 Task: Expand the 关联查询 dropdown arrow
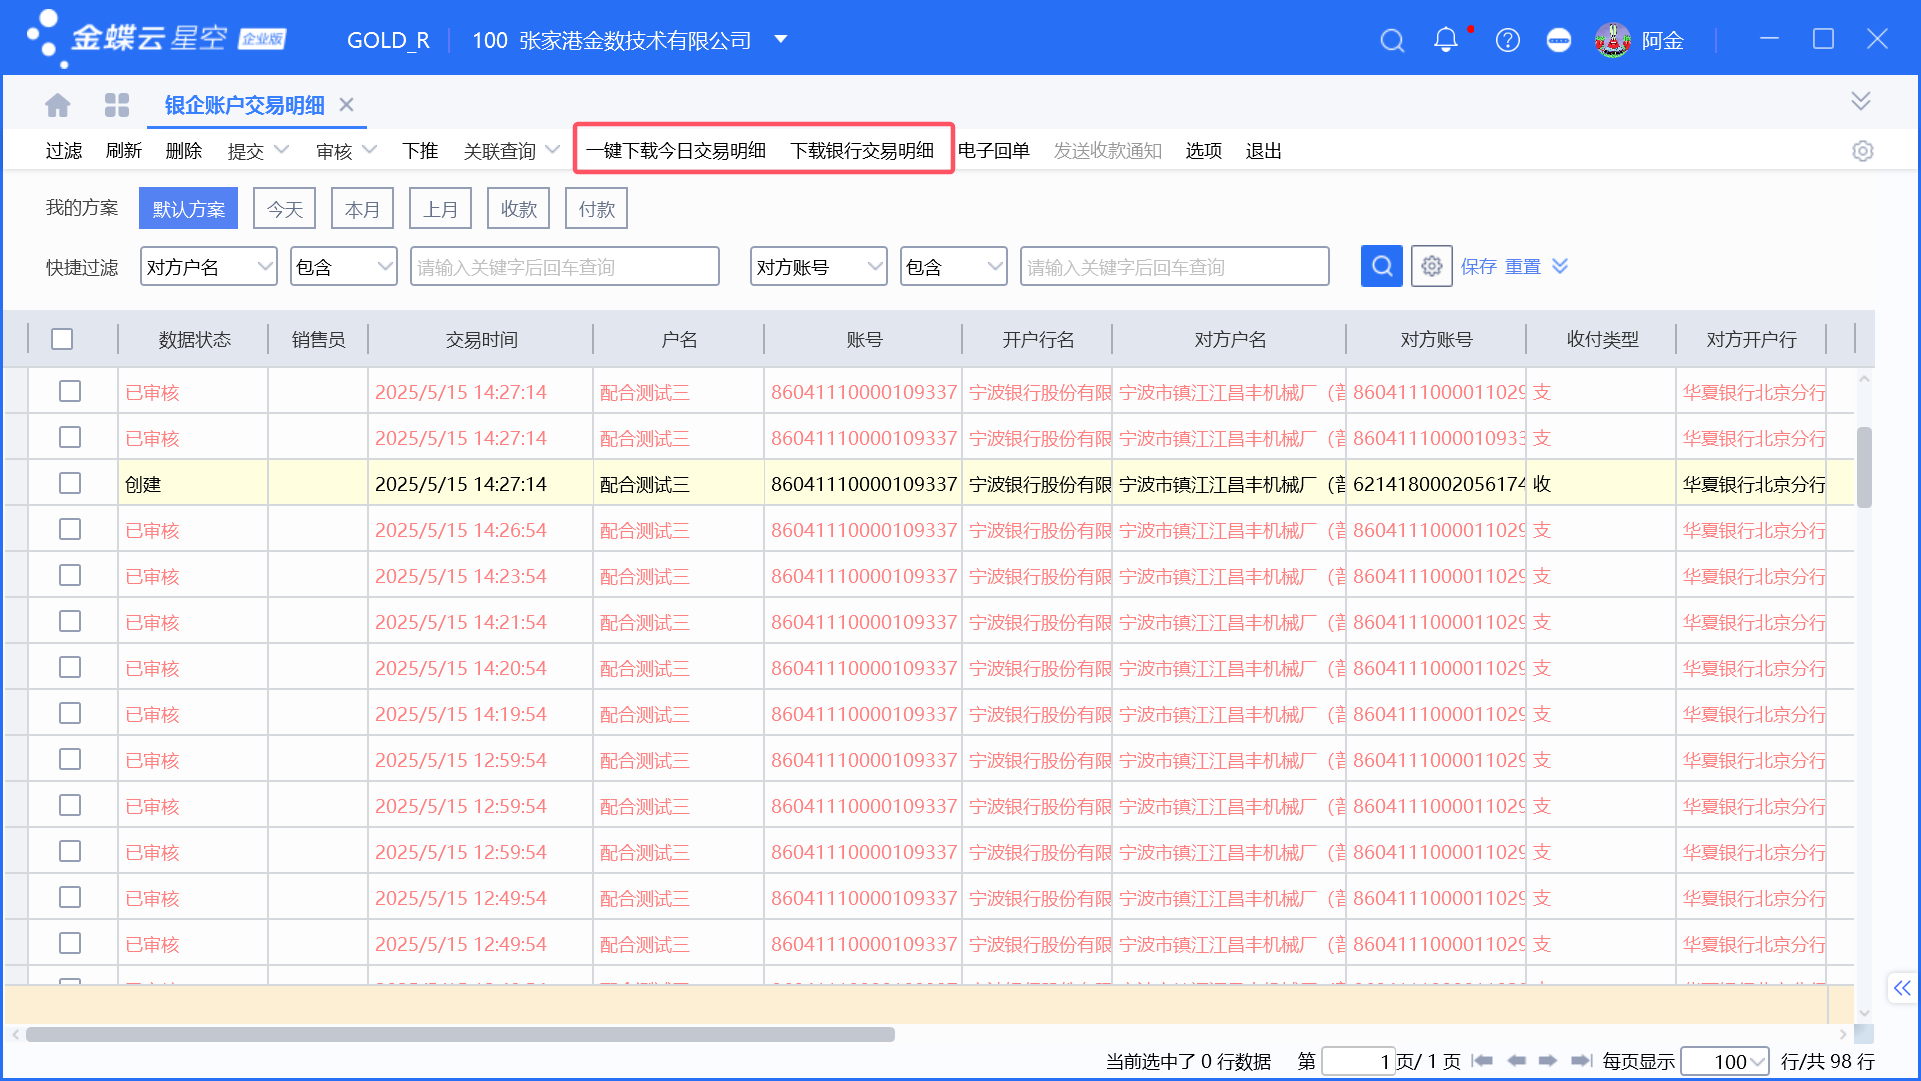pos(552,150)
